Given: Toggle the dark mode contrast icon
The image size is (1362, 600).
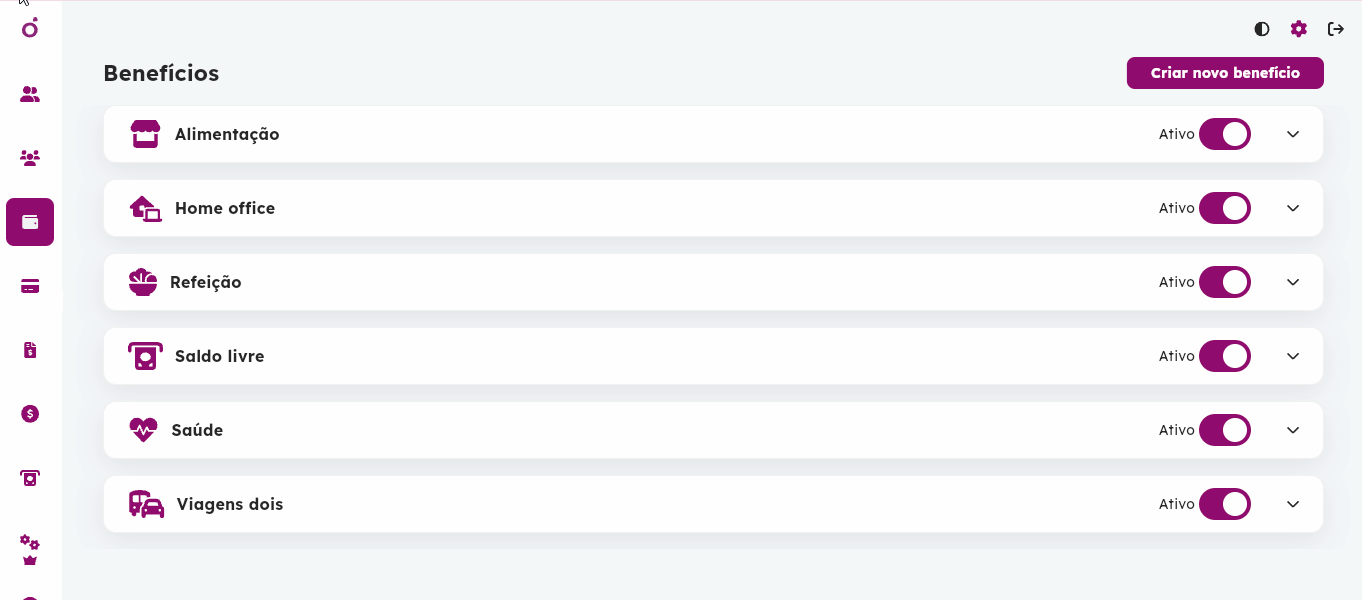Looking at the screenshot, I should pyautogui.click(x=1262, y=29).
